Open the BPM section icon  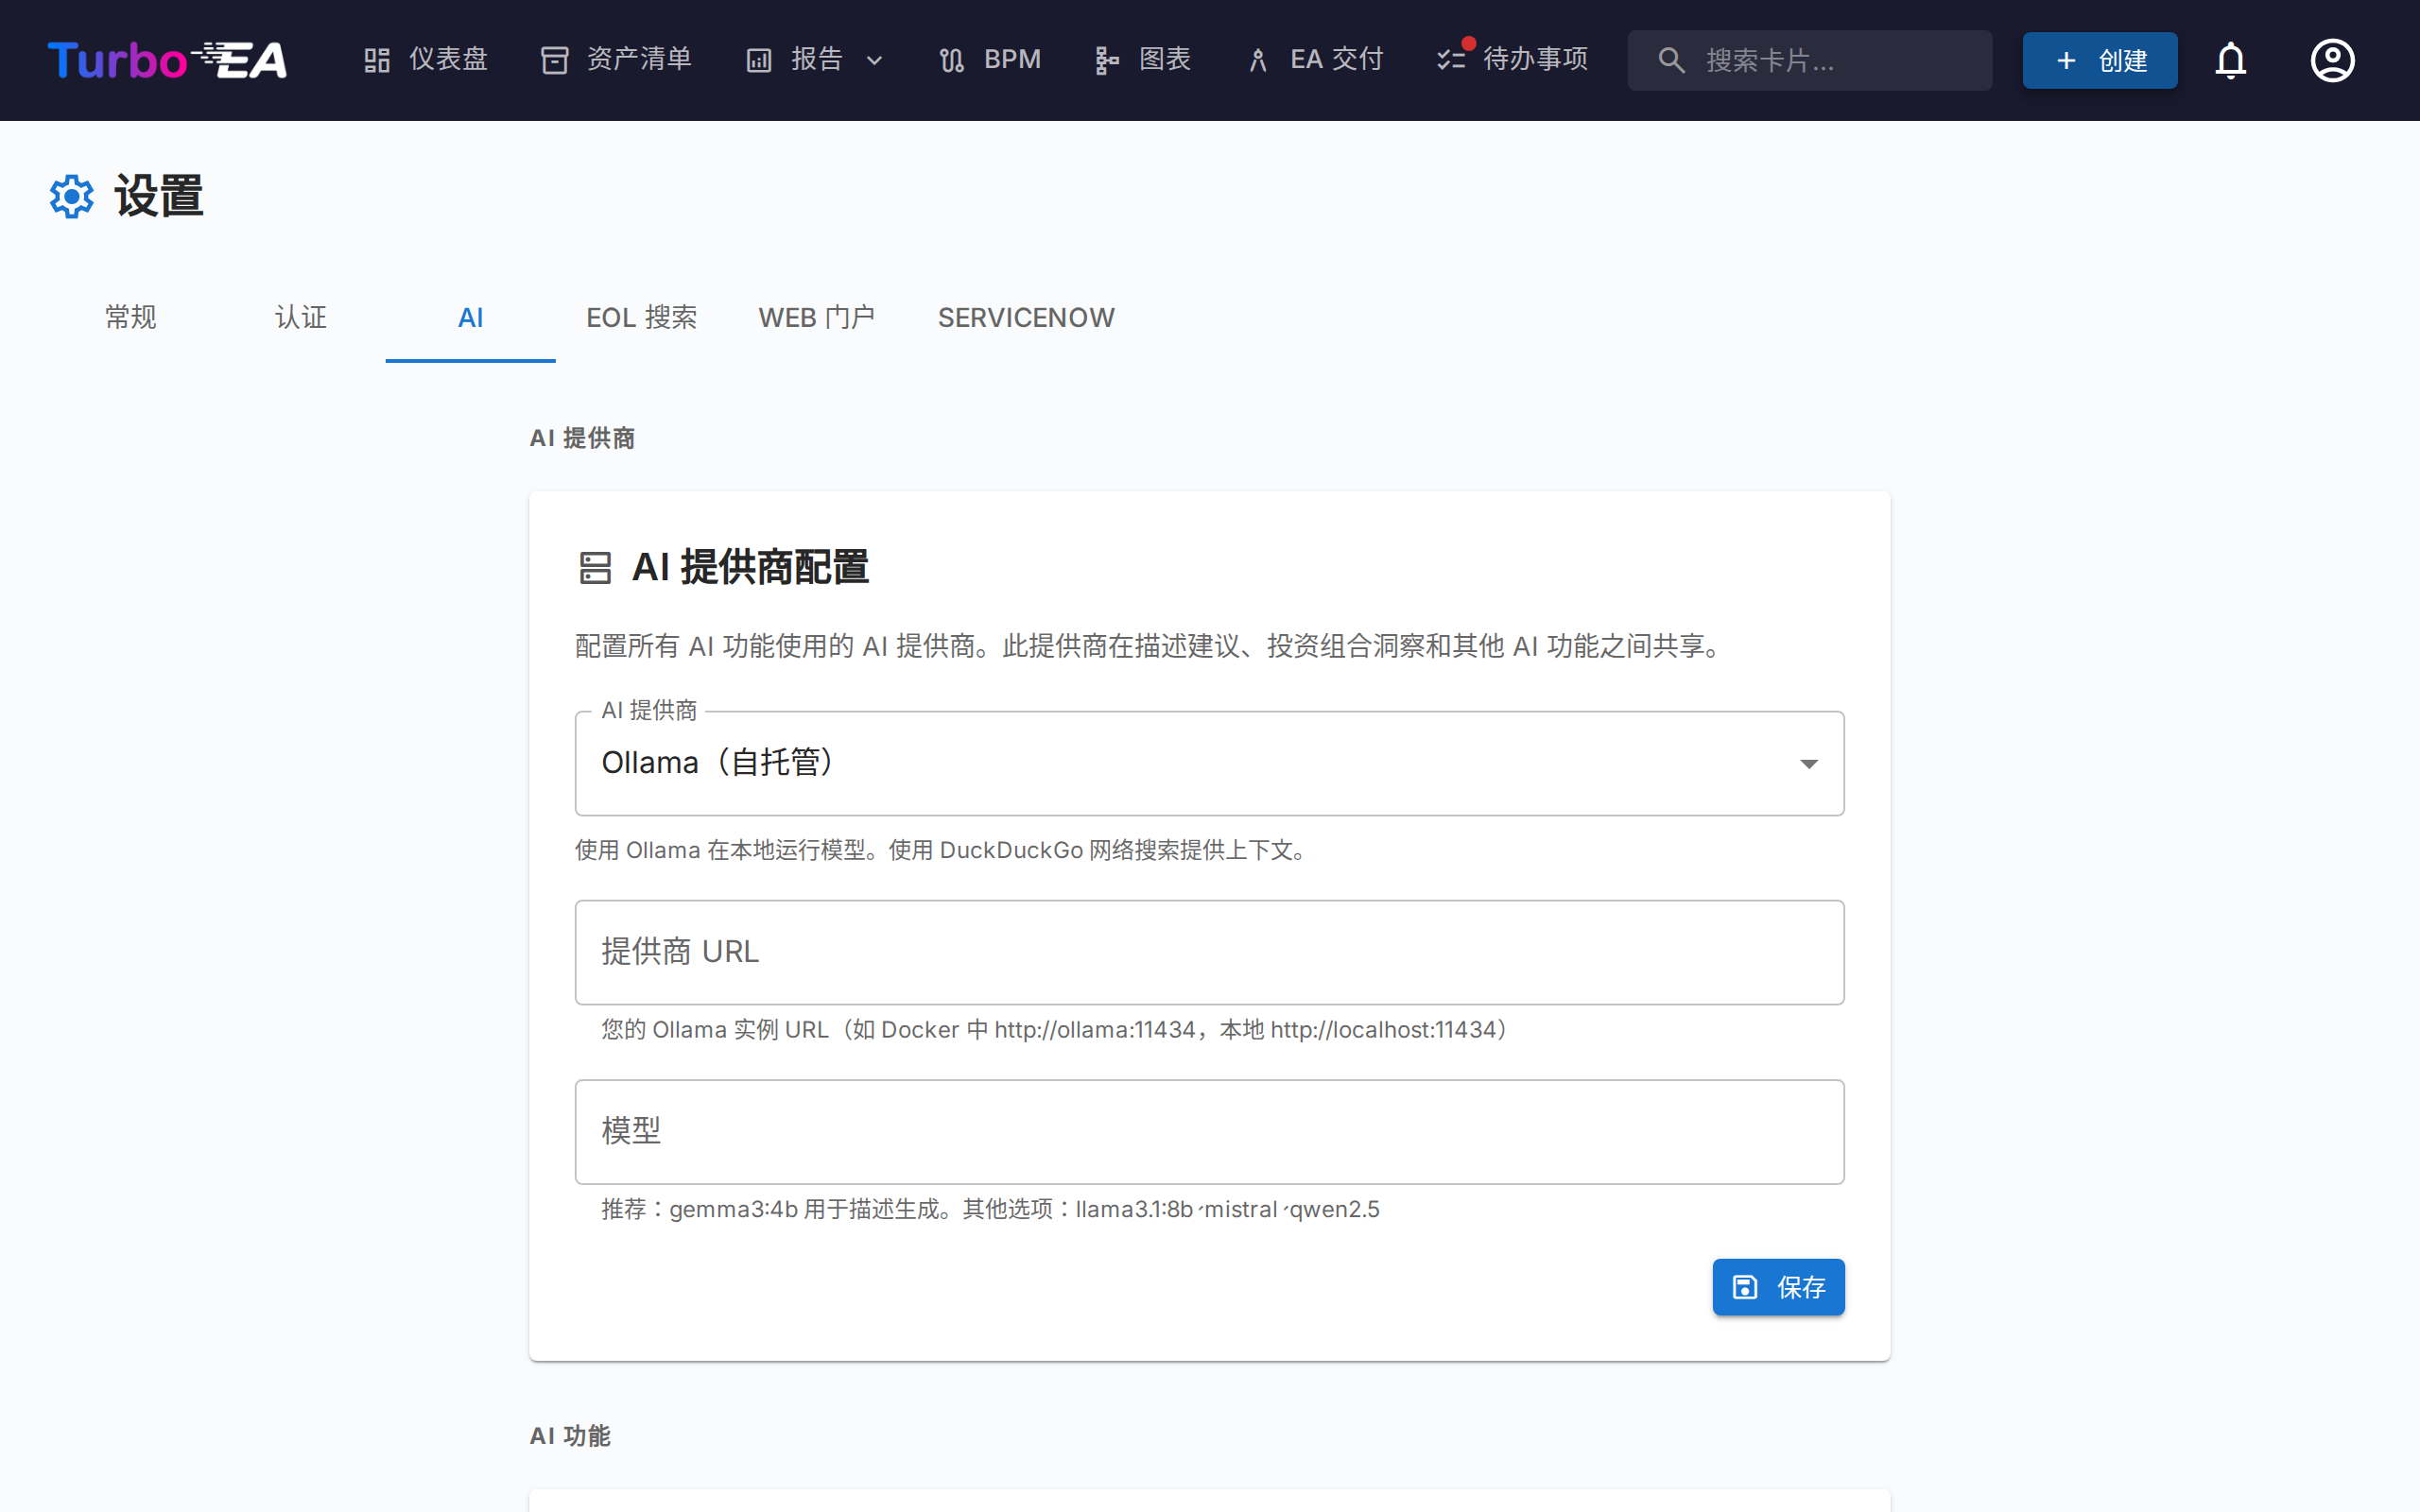pyautogui.click(x=951, y=60)
